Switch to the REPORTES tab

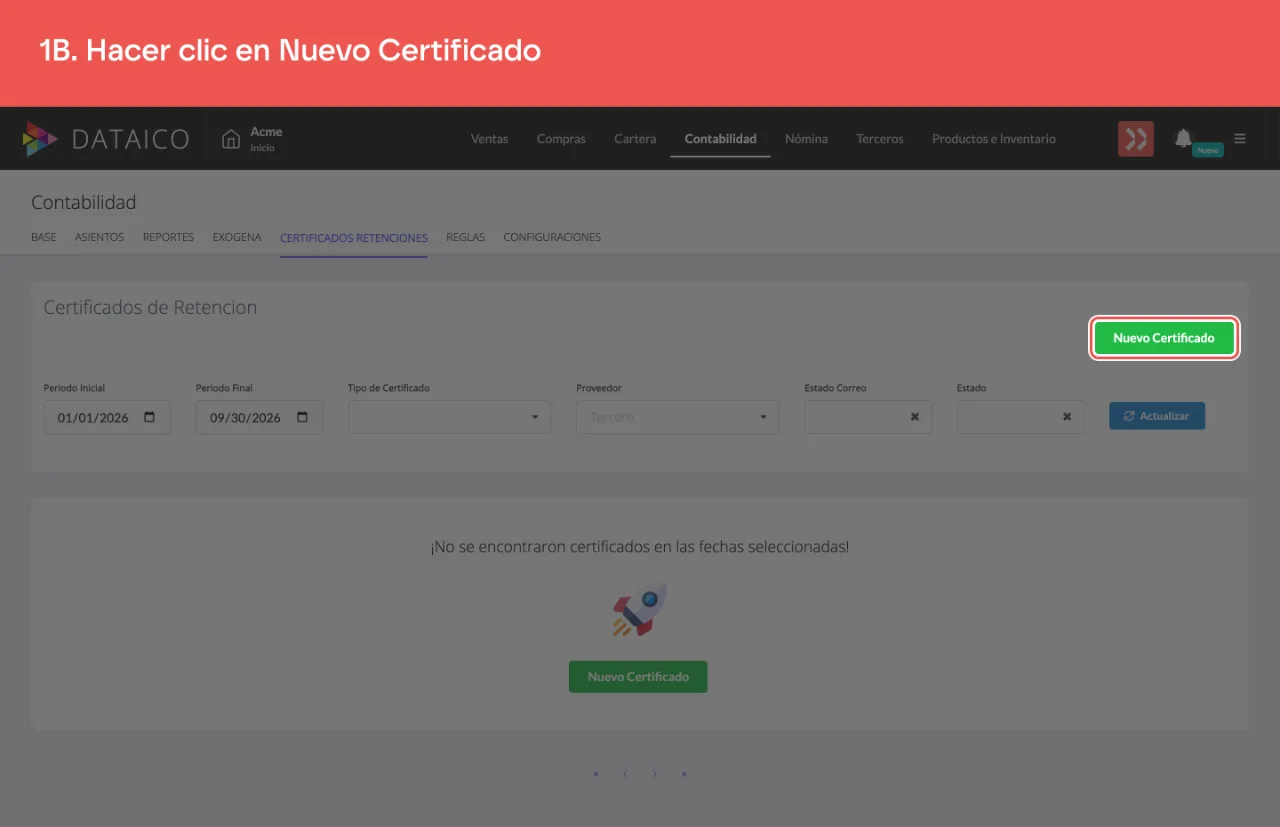[168, 238]
